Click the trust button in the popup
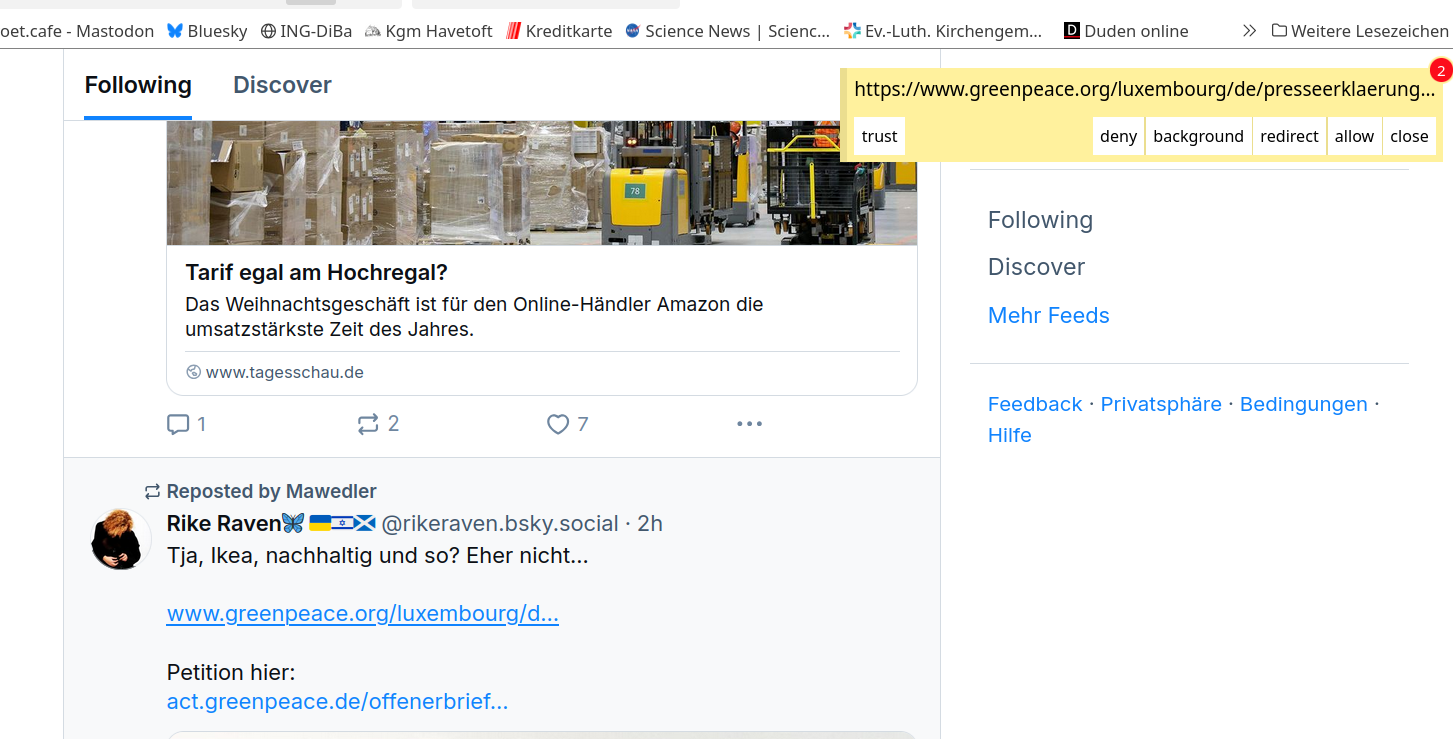 [x=879, y=136]
